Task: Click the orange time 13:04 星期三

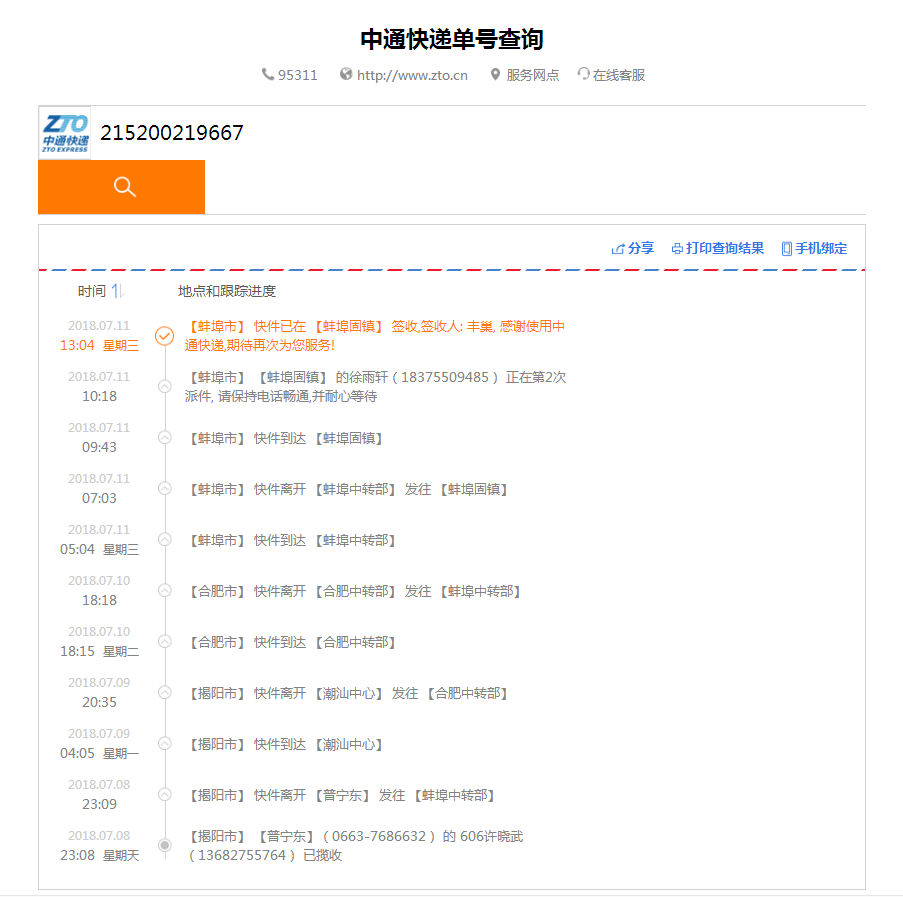Action: point(100,345)
